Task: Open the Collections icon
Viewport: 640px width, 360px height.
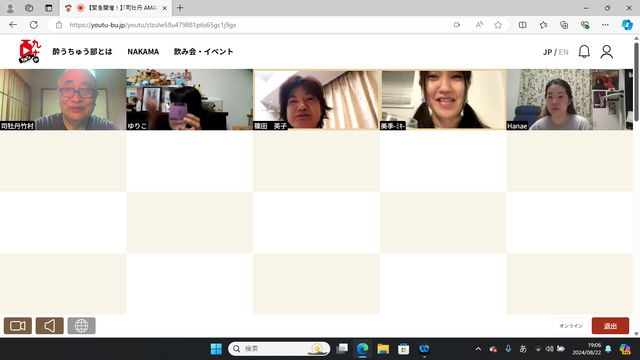Action: coord(564,25)
